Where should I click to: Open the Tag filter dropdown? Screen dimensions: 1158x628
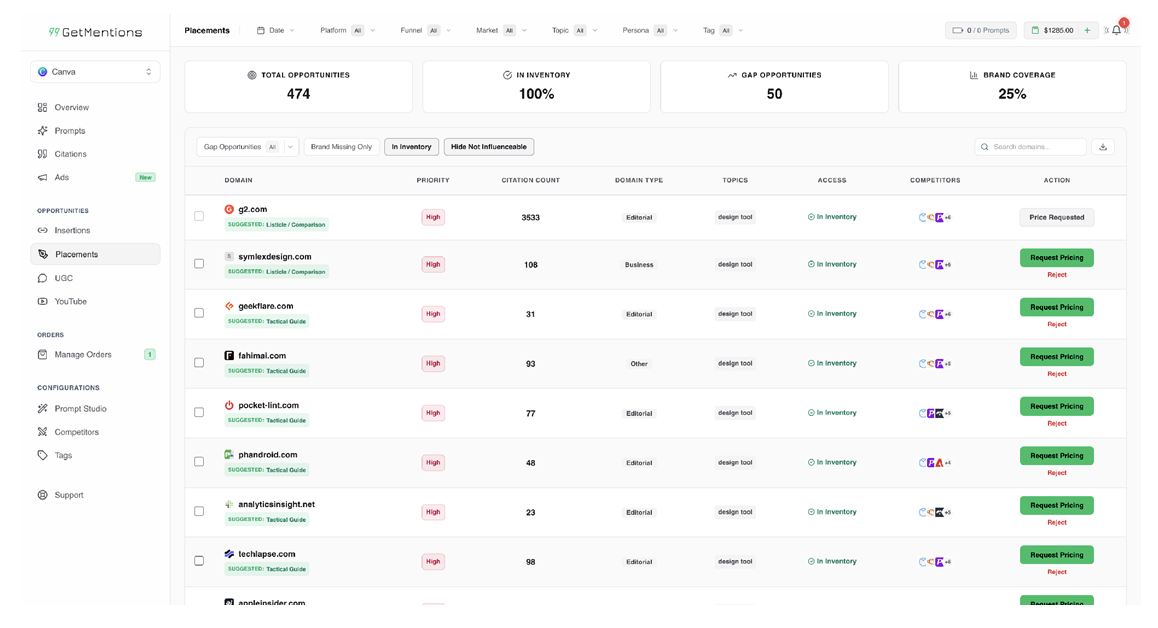[x=723, y=30]
